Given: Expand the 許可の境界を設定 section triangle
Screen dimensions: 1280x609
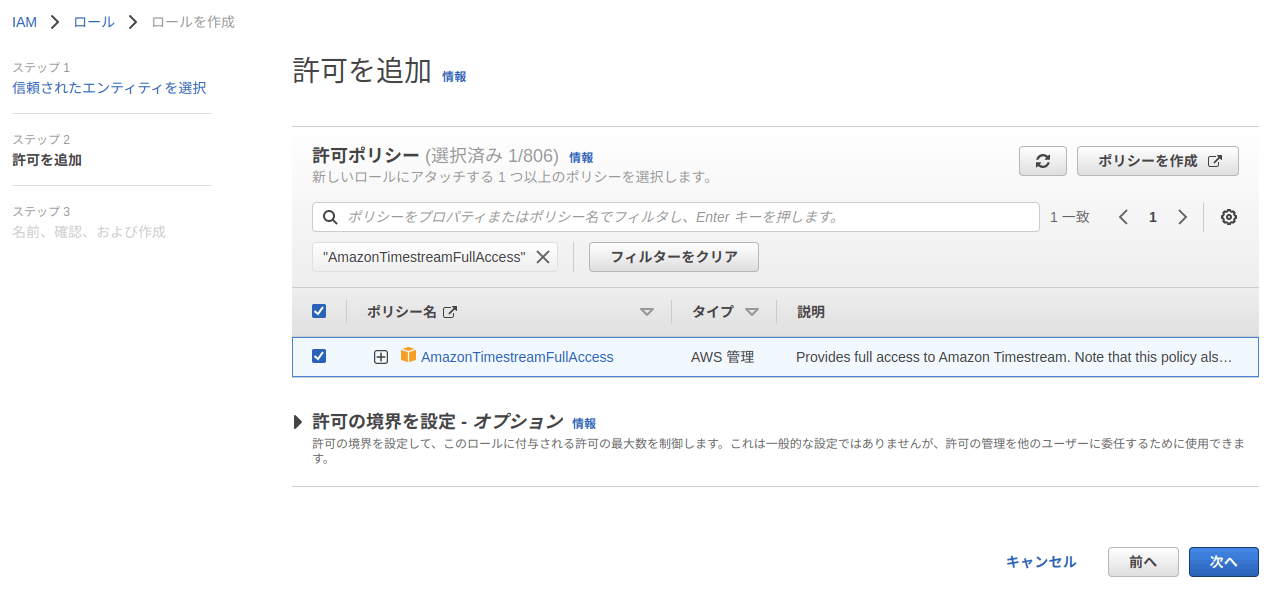Looking at the screenshot, I should [x=299, y=422].
